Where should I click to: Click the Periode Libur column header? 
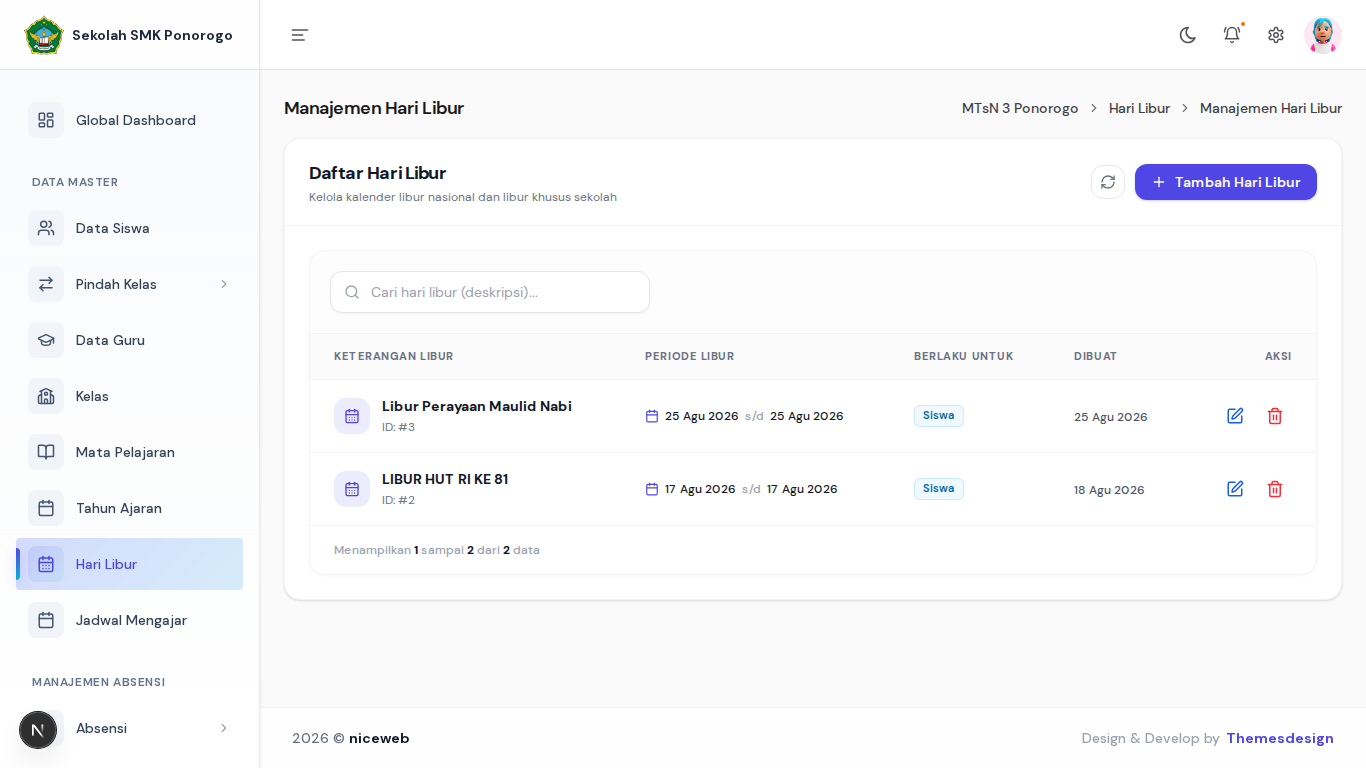click(690, 356)
